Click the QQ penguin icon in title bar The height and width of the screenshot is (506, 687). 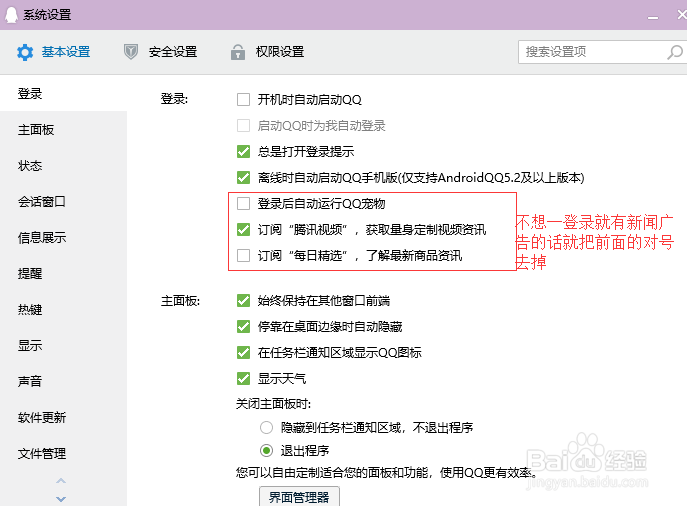click(x=11, y=14)
